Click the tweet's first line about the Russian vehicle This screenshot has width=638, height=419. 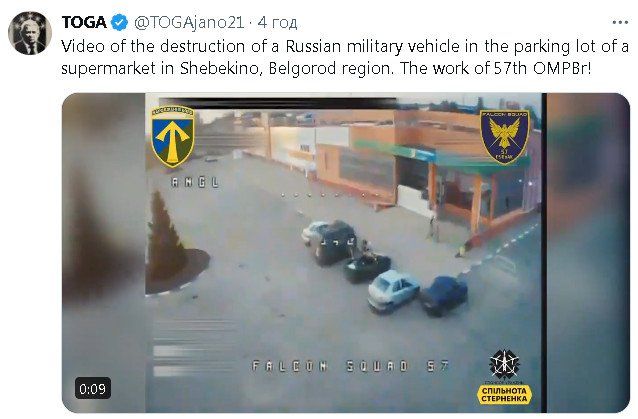point(345,46)
